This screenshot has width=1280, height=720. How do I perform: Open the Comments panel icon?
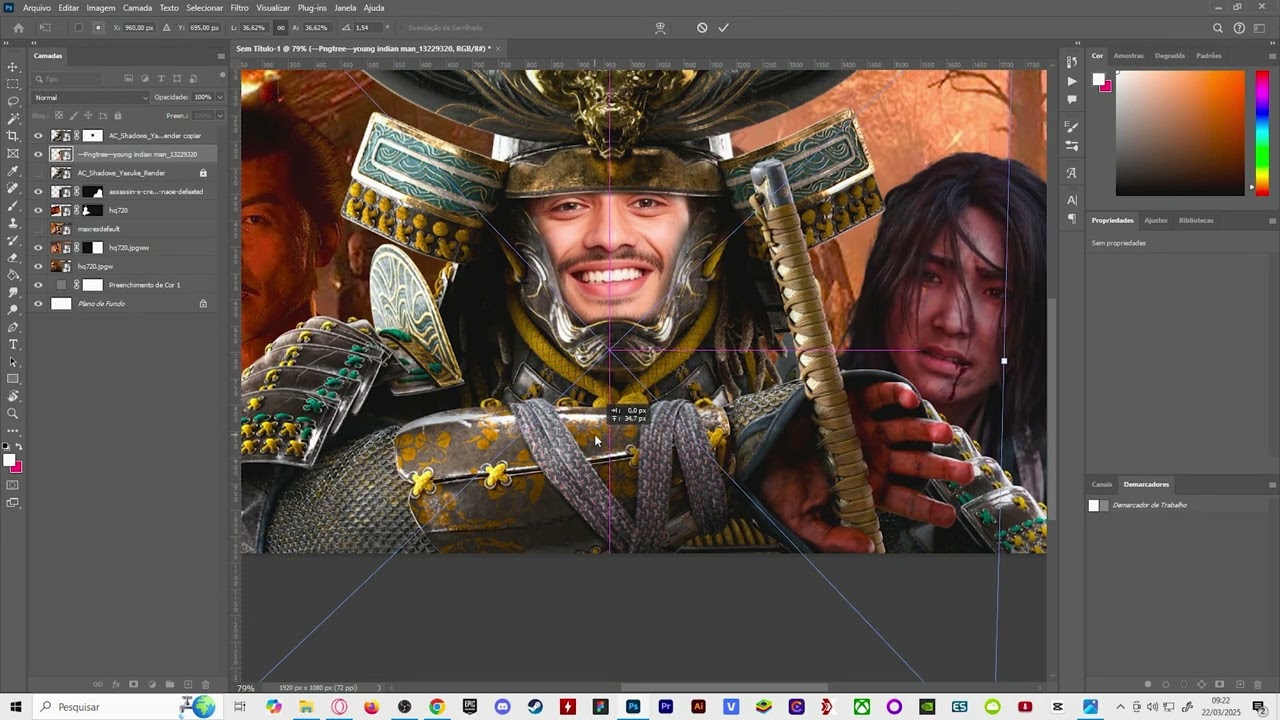[1071, 99]
